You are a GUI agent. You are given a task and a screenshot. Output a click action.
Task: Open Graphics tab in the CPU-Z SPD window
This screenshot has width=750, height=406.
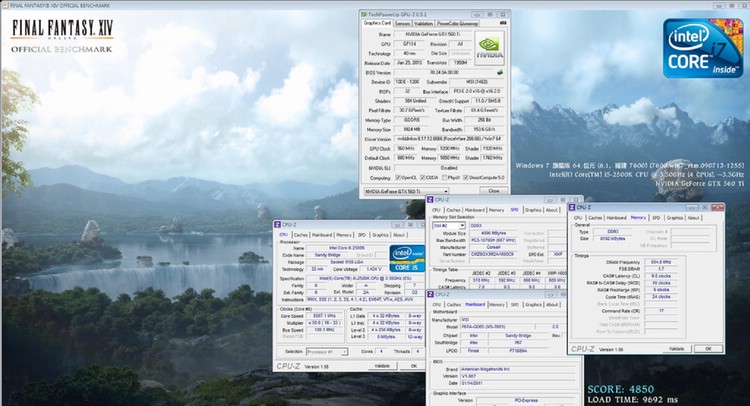(533, 210)
